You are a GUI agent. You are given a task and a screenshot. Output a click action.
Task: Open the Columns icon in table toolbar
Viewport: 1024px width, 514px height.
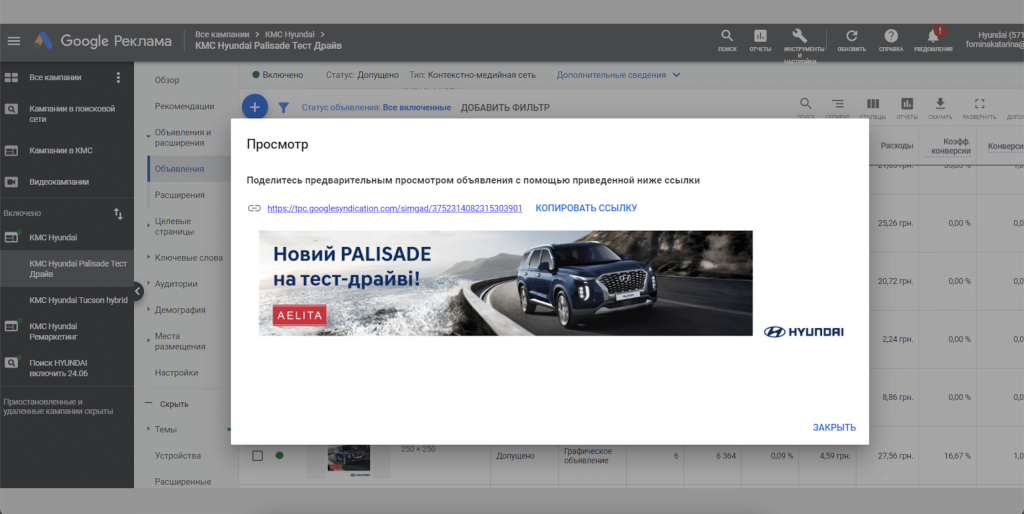872,106
